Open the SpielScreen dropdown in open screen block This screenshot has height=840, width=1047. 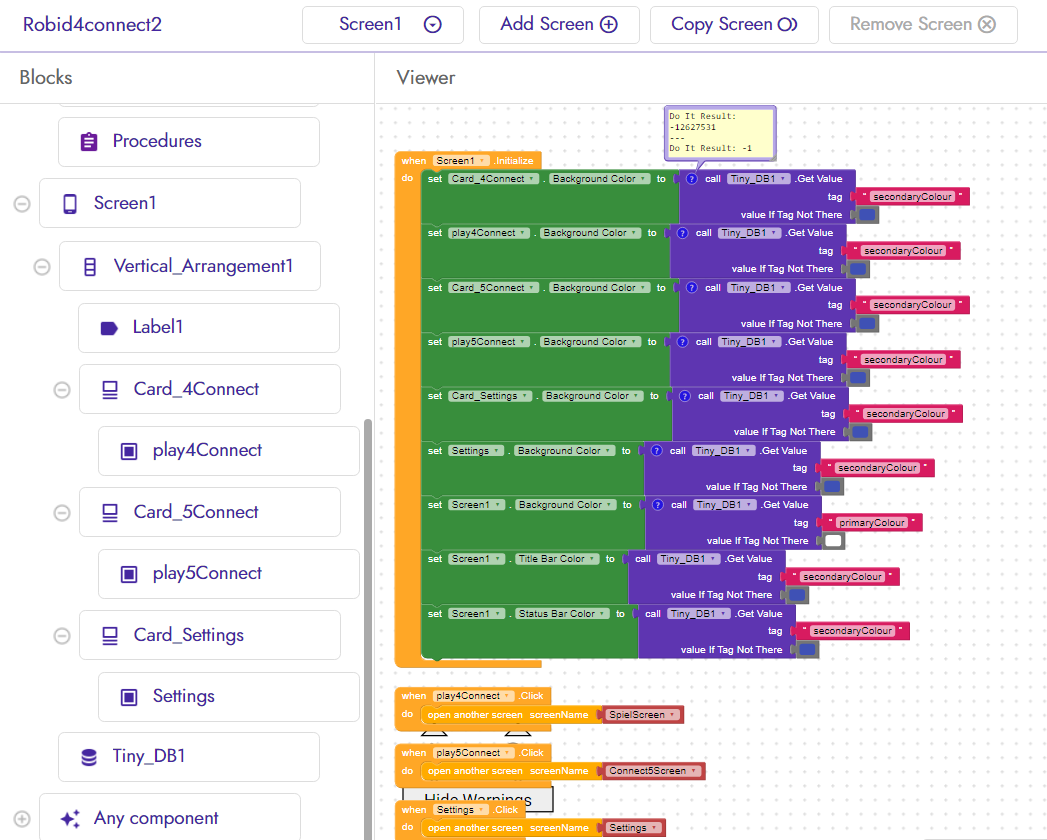pyautogui.click(x=671, y=714)
